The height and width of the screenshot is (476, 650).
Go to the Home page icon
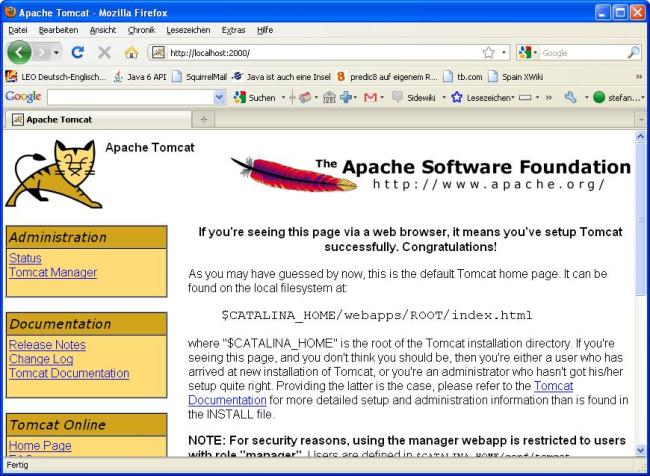pos(131,53)
